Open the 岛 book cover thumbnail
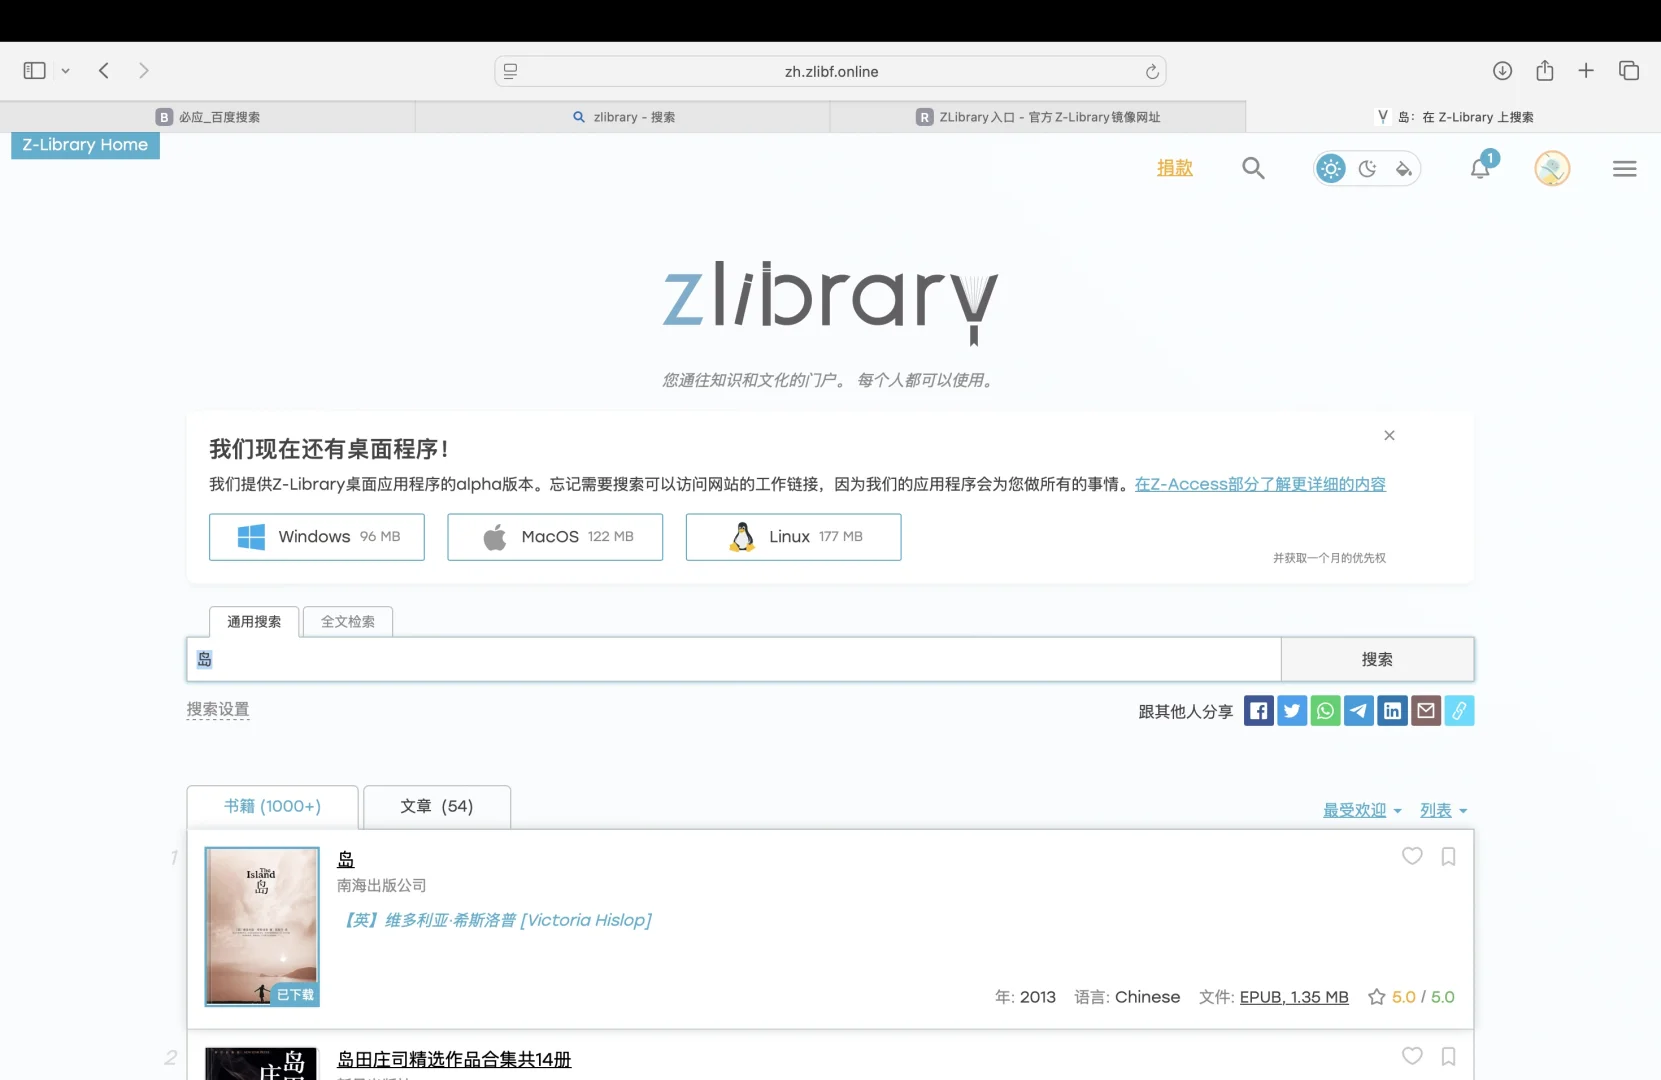 pyautogui.click(x=262, y=926)
